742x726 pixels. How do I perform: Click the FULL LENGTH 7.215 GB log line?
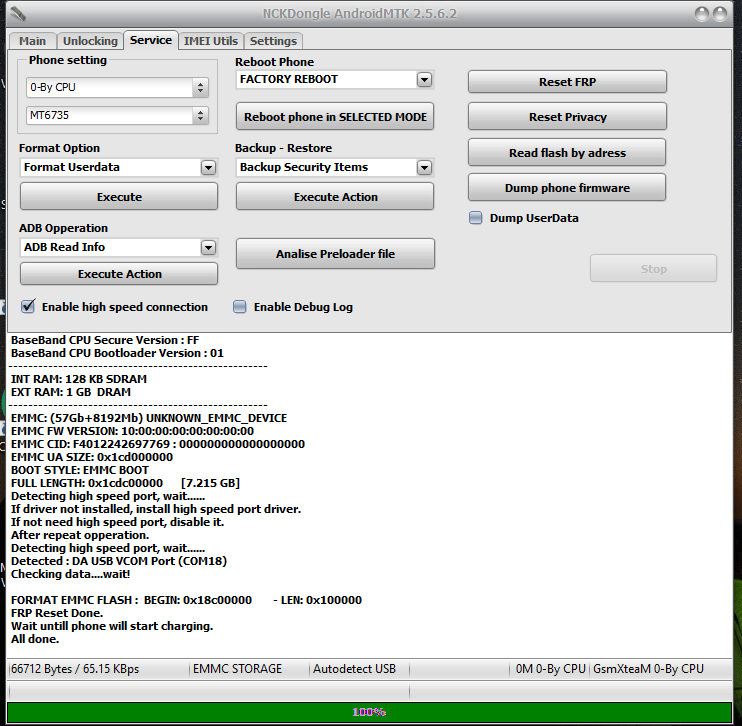(125, 483)
